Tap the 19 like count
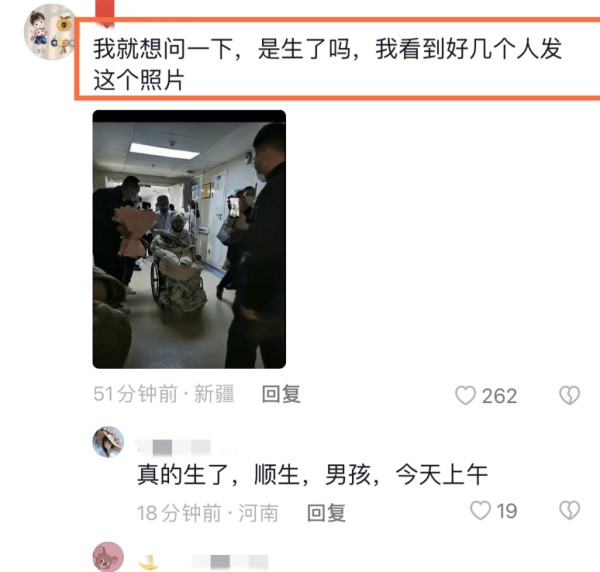This screenshot has height=572, width=600. click(507, 511)
